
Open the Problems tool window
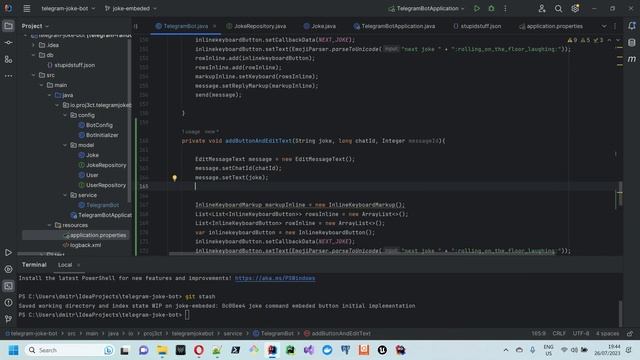click(8, 302)
